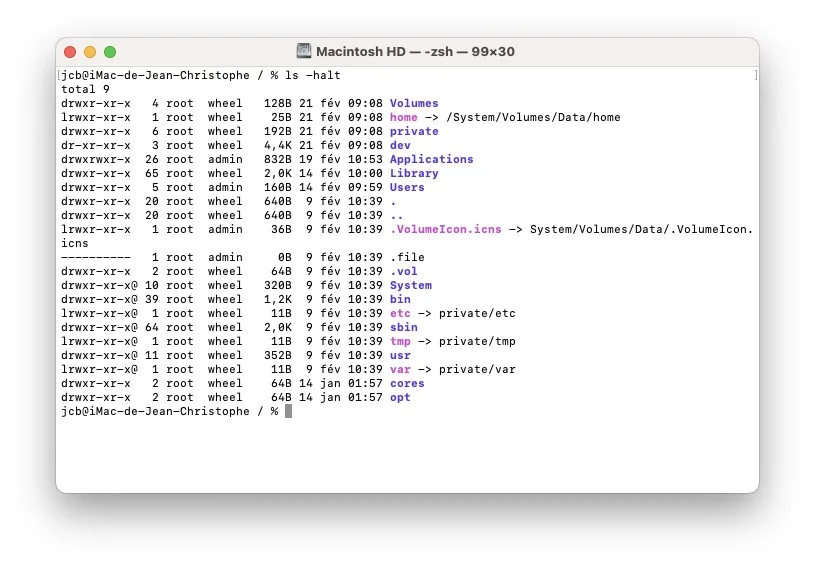The width and height of the screenshot is (815, 567).
Task: Click the 'home' symlink name
Action: pyautogui.click(x=403, y=117)
